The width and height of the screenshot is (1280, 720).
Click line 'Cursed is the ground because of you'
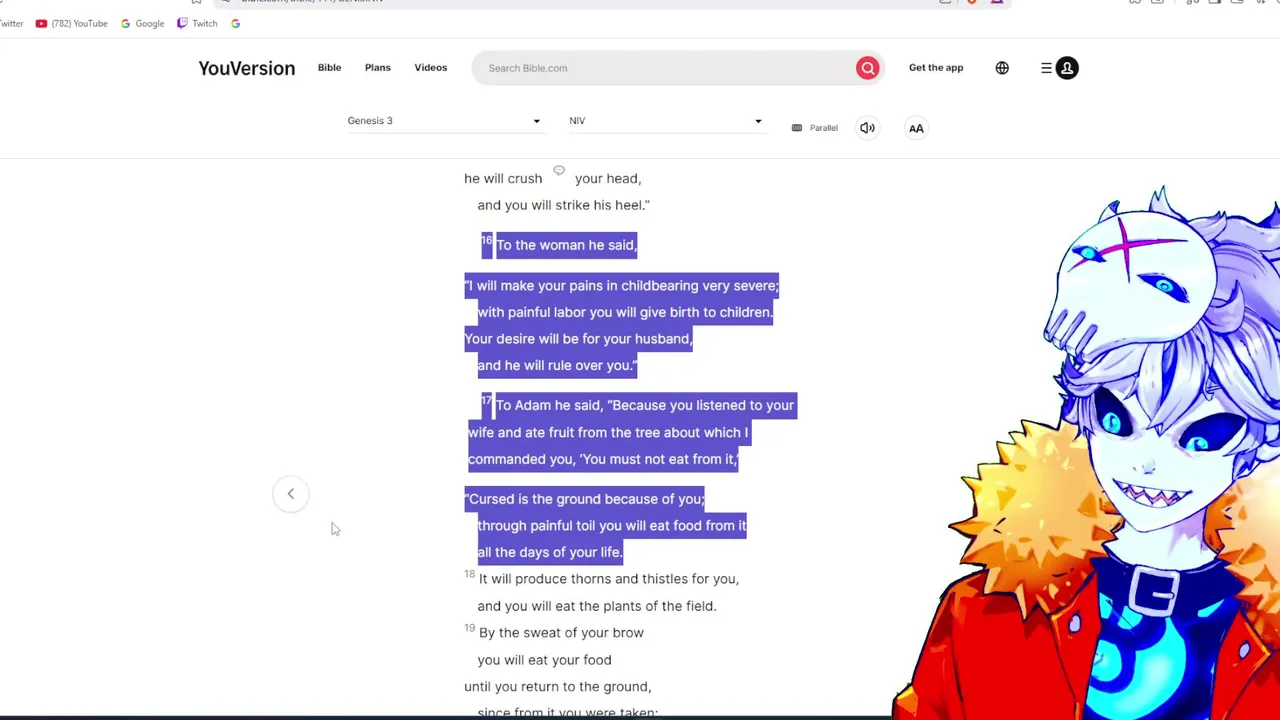[586, 499]
